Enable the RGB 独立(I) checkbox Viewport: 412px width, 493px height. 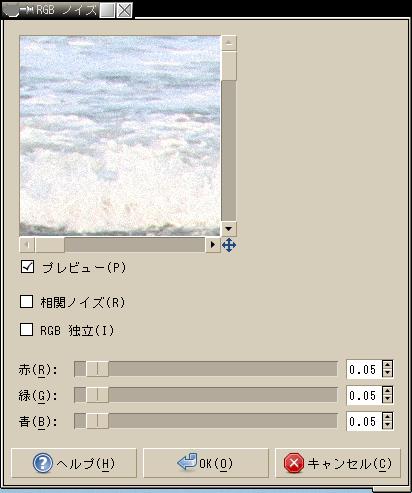point(27,330)
